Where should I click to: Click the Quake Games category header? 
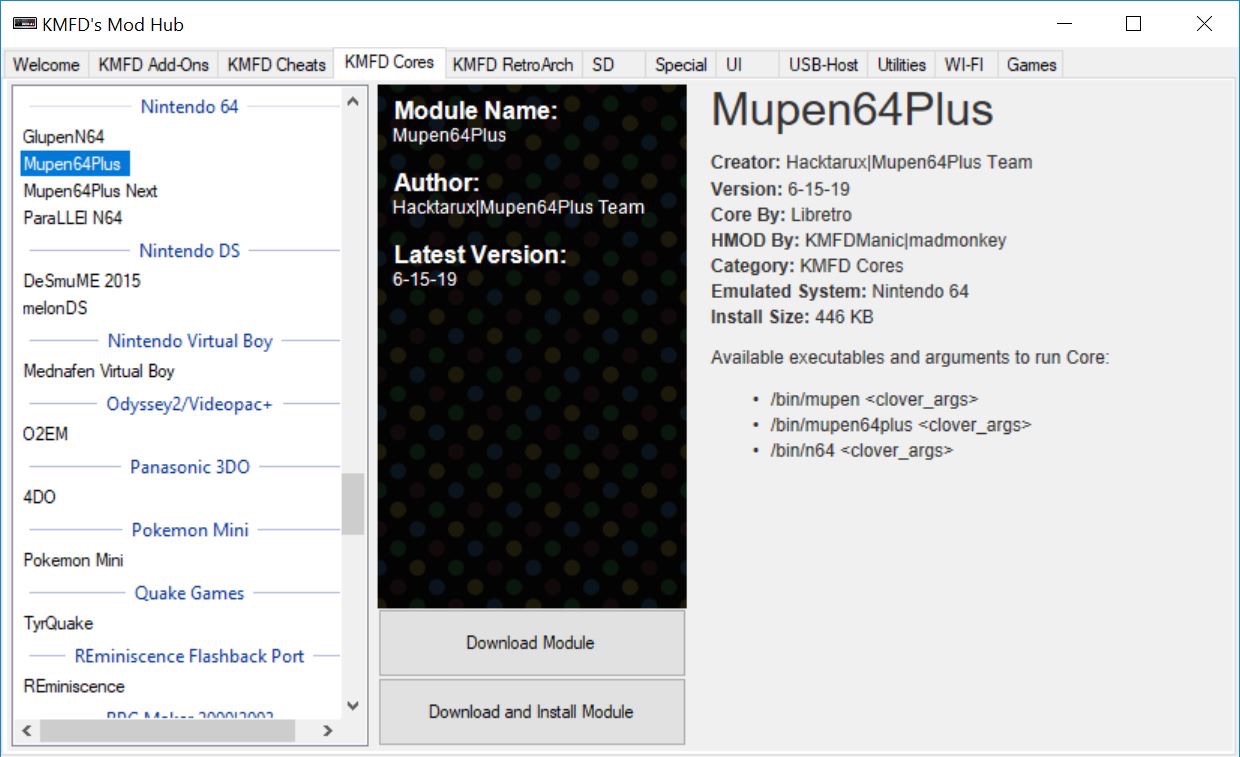pos(189,593)
